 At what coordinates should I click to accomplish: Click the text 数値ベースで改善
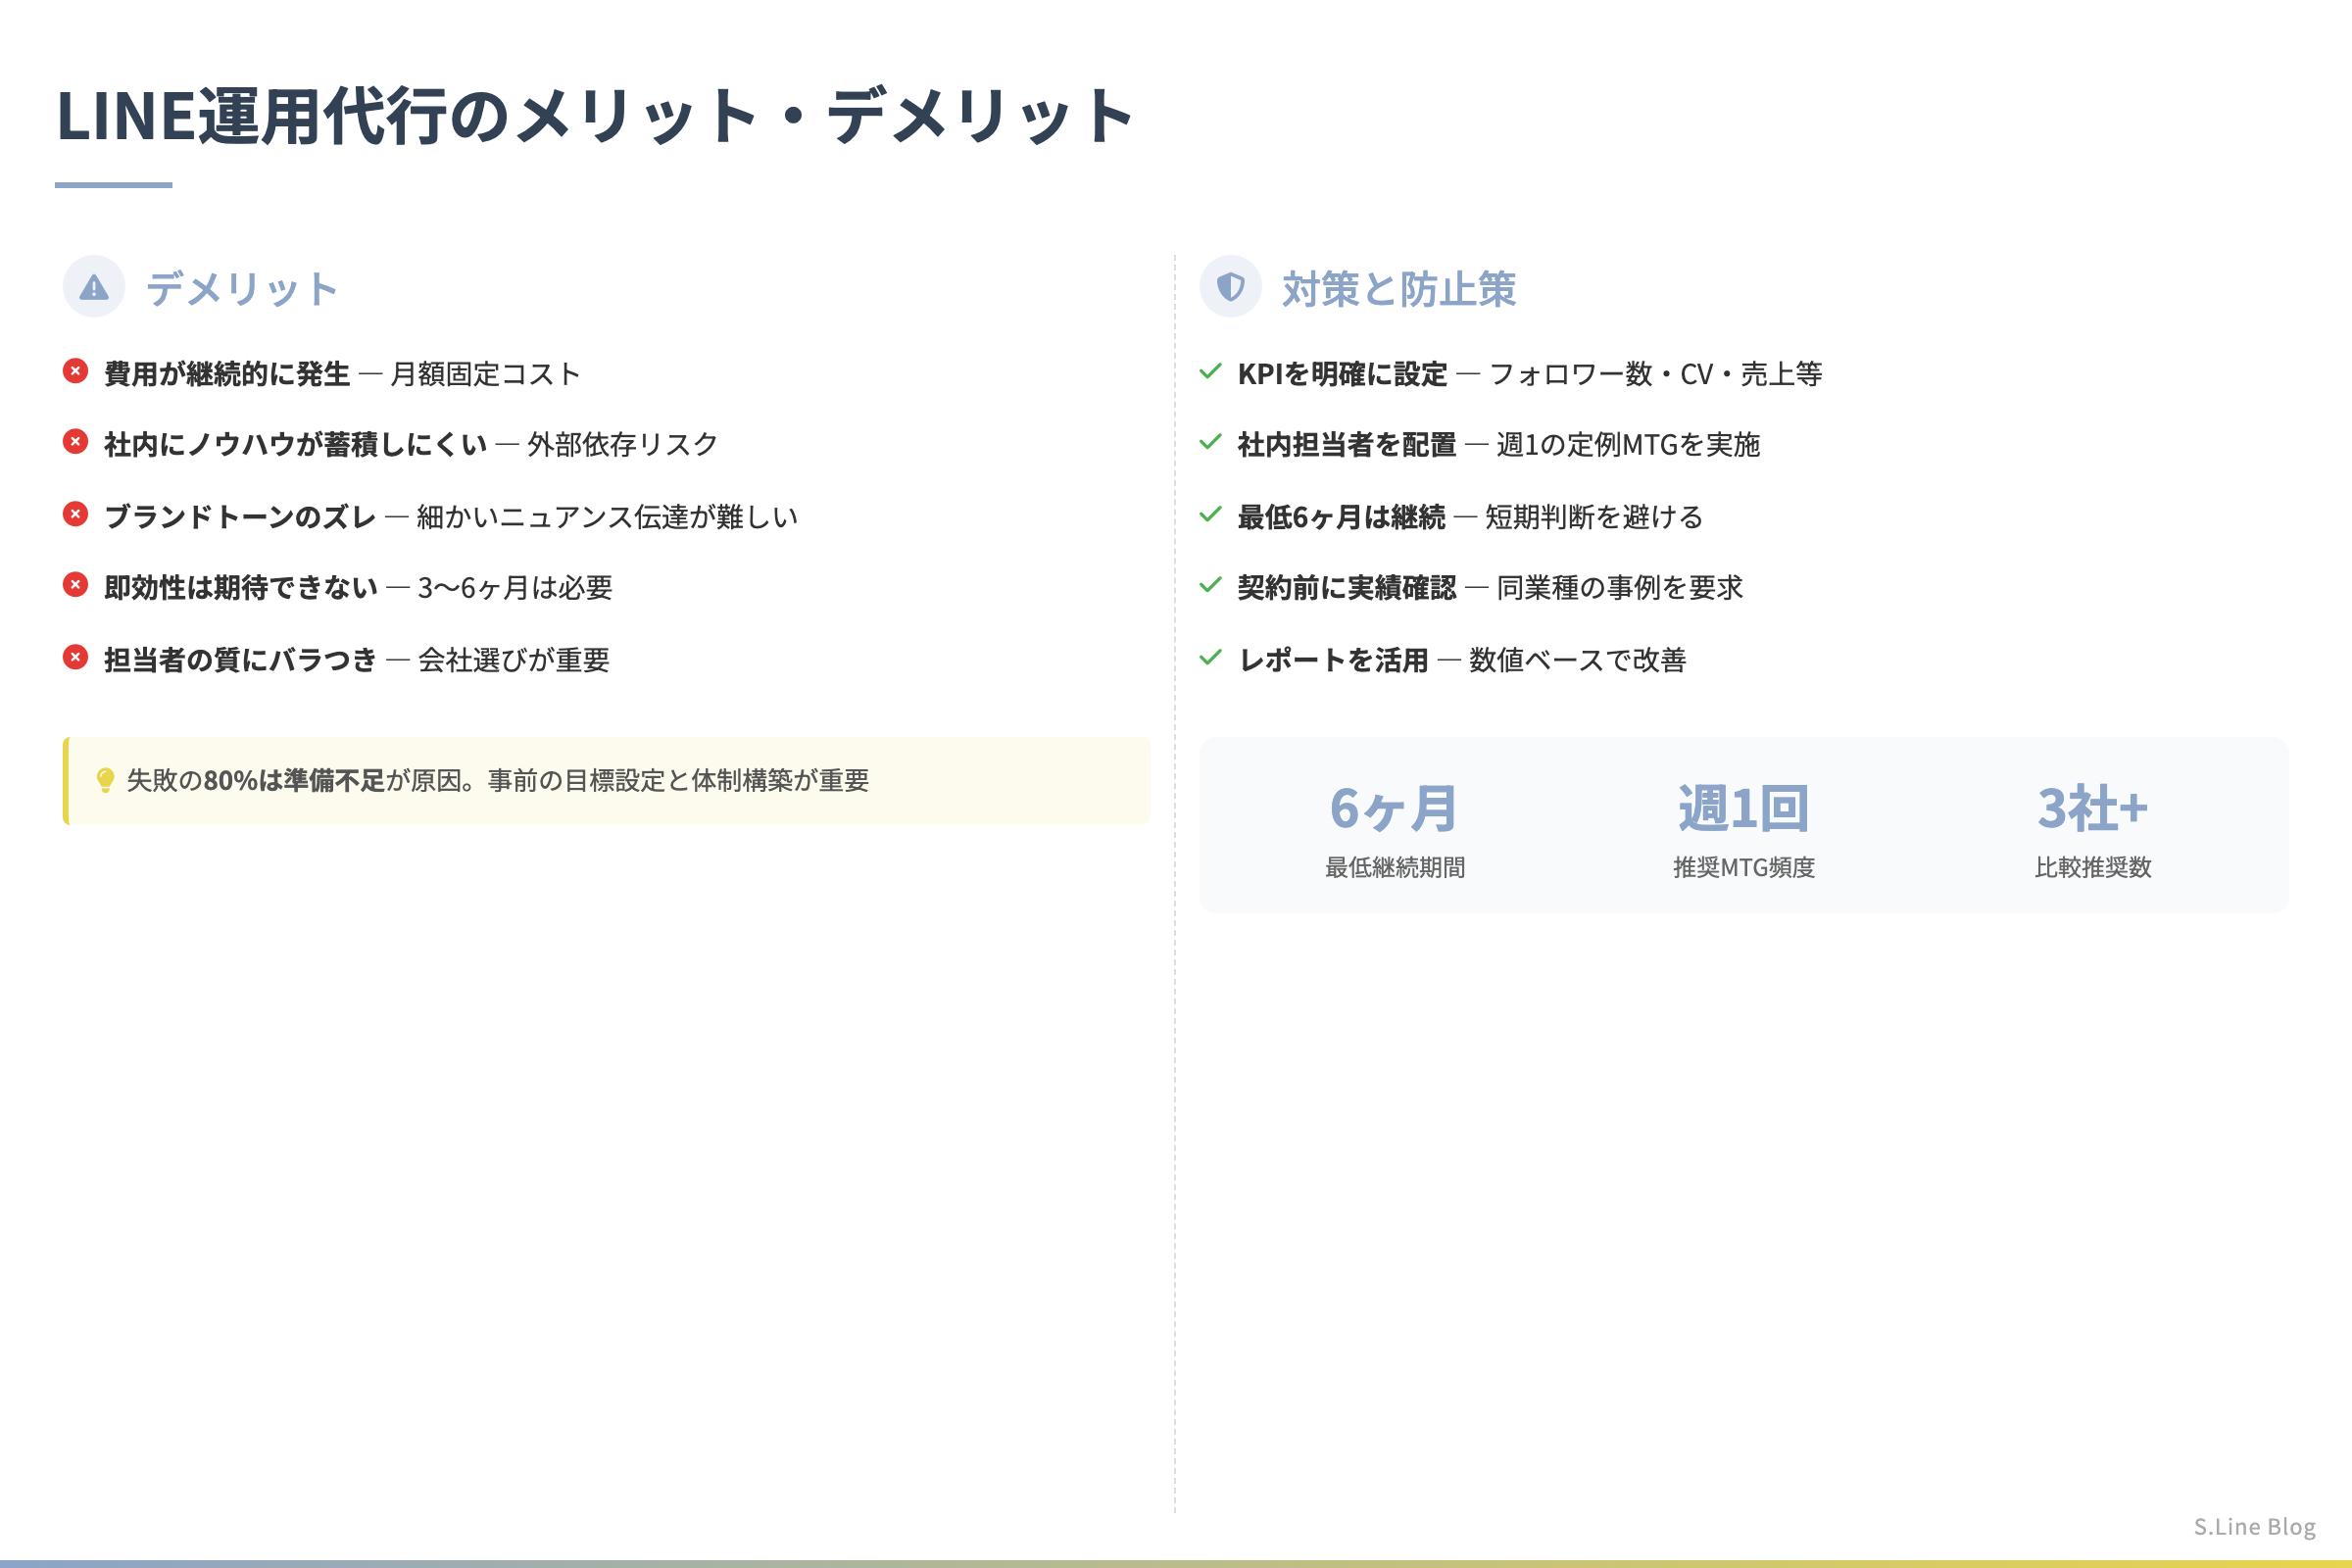click(1578, 660)
